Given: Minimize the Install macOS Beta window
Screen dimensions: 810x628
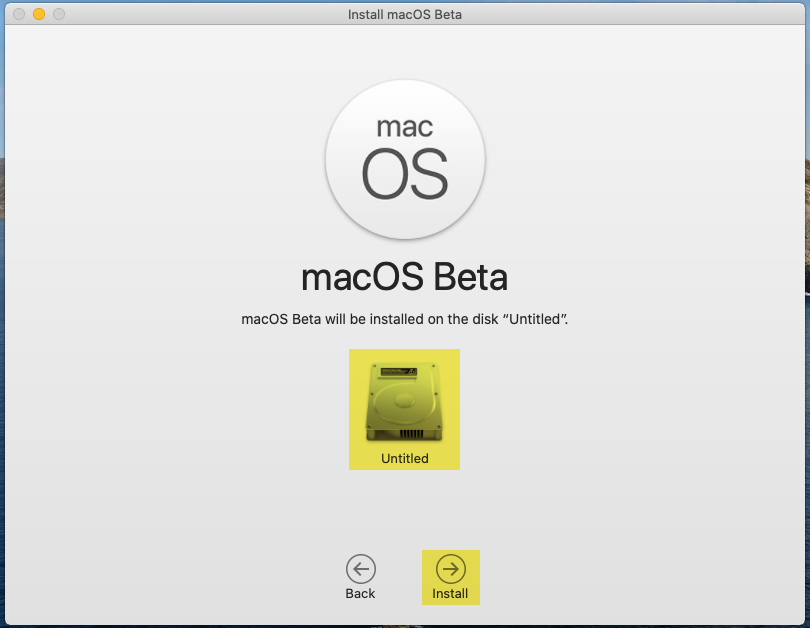Looking at the screenshot, I should (39, 14).
